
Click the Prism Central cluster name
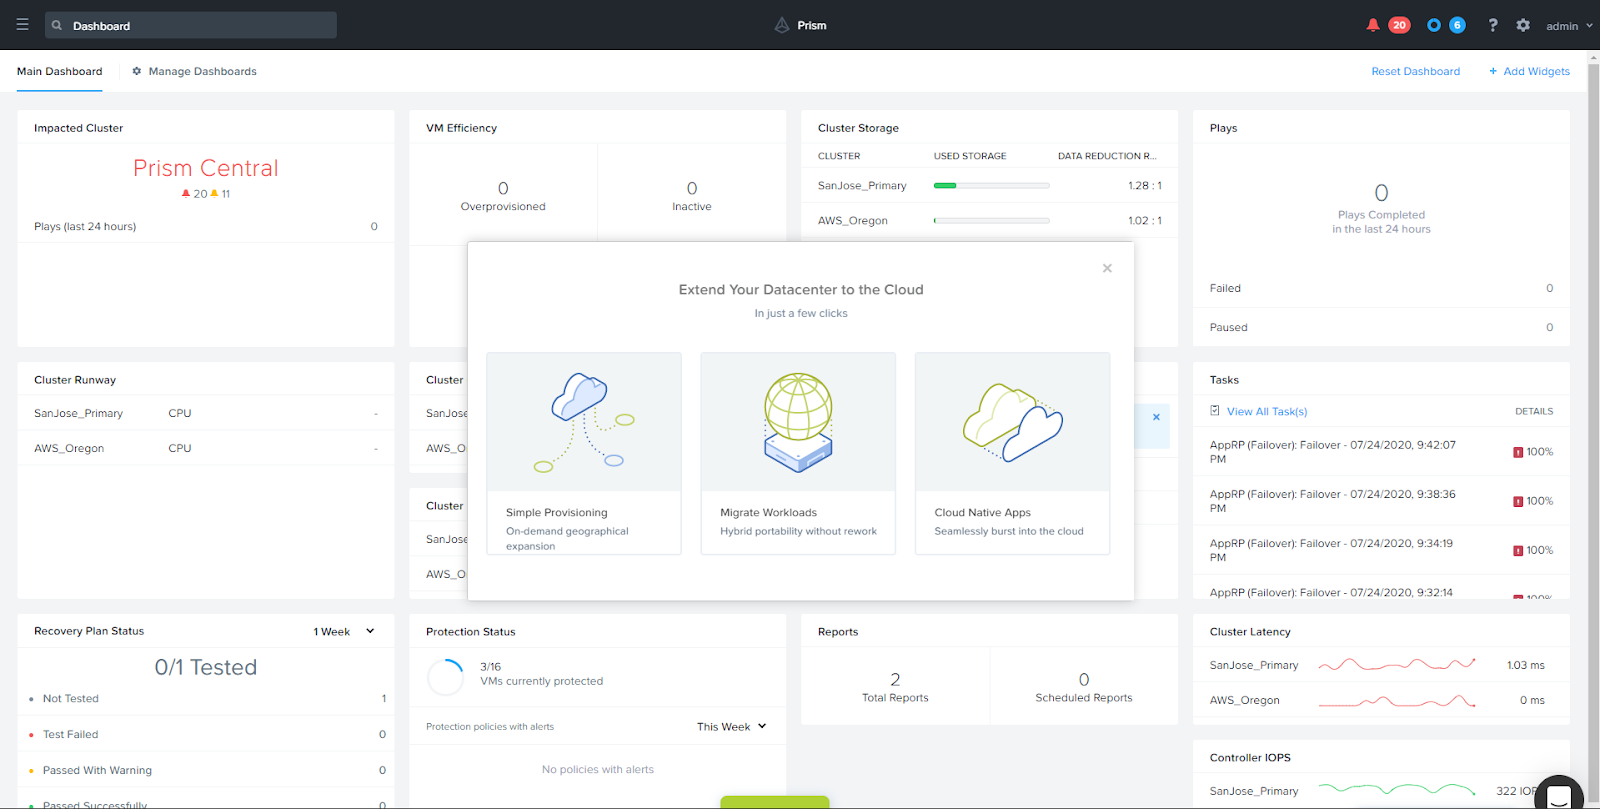(206, 168)
